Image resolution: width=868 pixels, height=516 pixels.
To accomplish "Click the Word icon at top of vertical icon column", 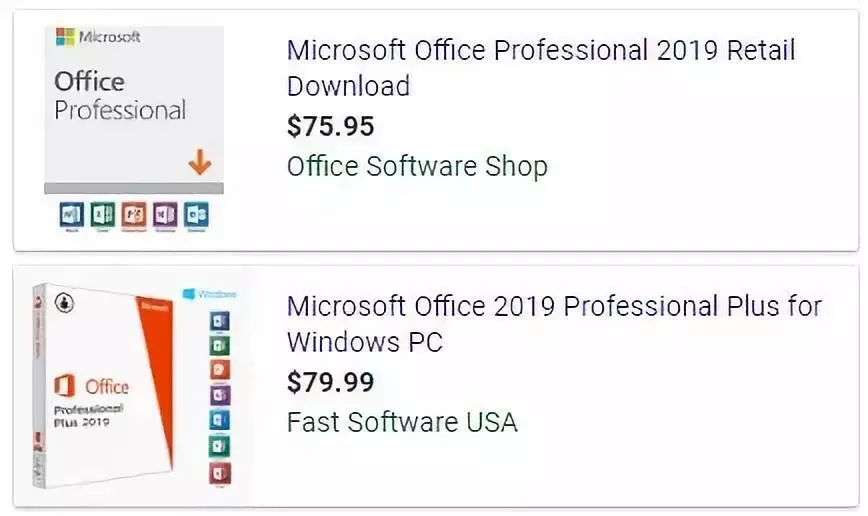I will [x=220, y=320].
